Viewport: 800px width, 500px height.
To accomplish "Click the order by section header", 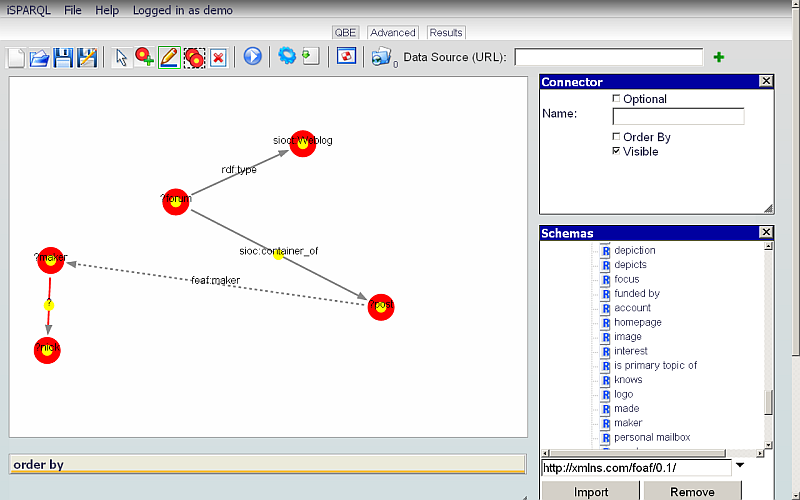I will point(267,464).
